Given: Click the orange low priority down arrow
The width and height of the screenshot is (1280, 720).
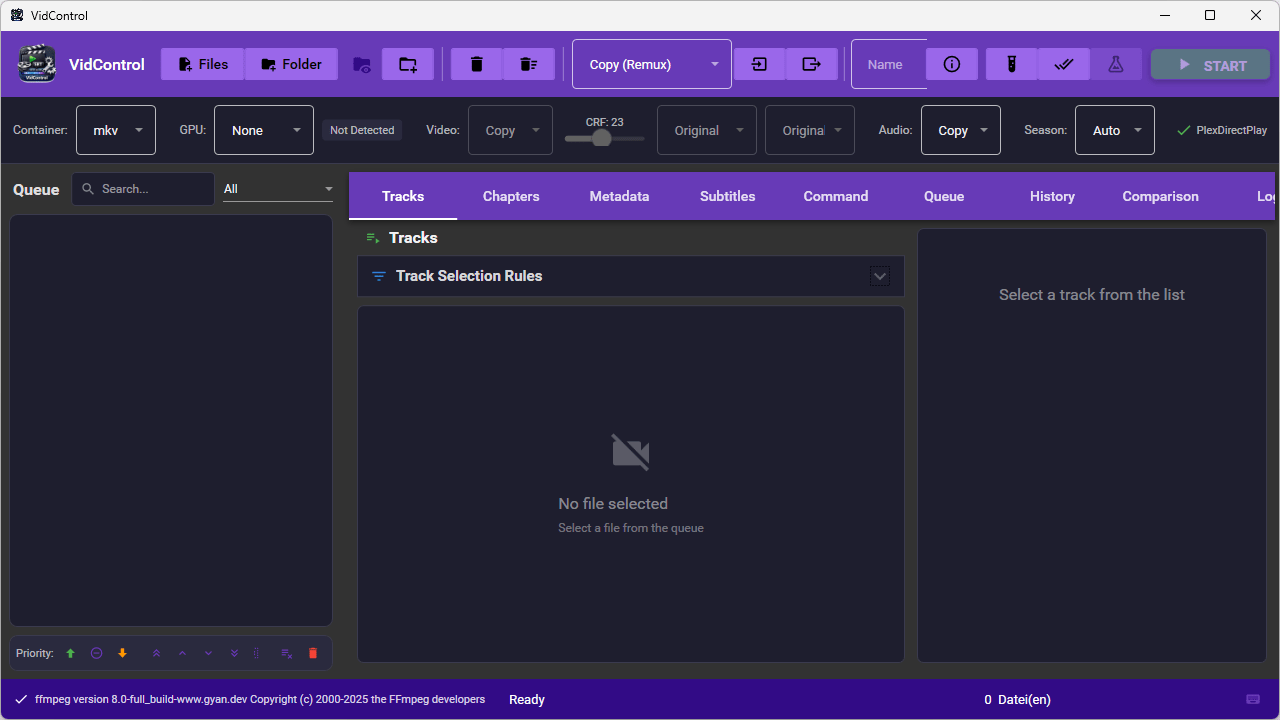Looking at the screenshot, I should (123, 653).
